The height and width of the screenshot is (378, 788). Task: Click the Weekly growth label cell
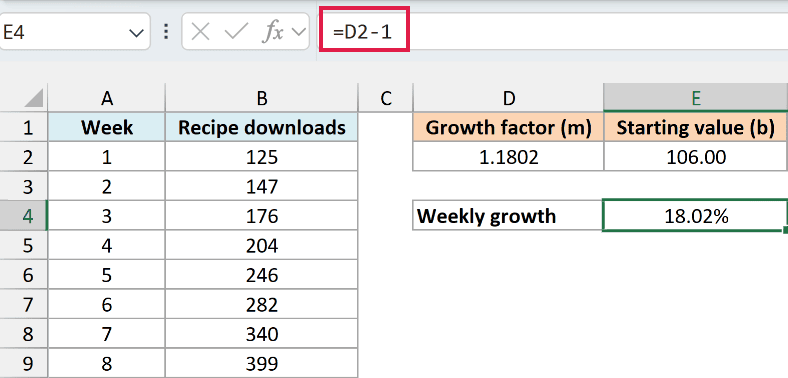[508, 216]
